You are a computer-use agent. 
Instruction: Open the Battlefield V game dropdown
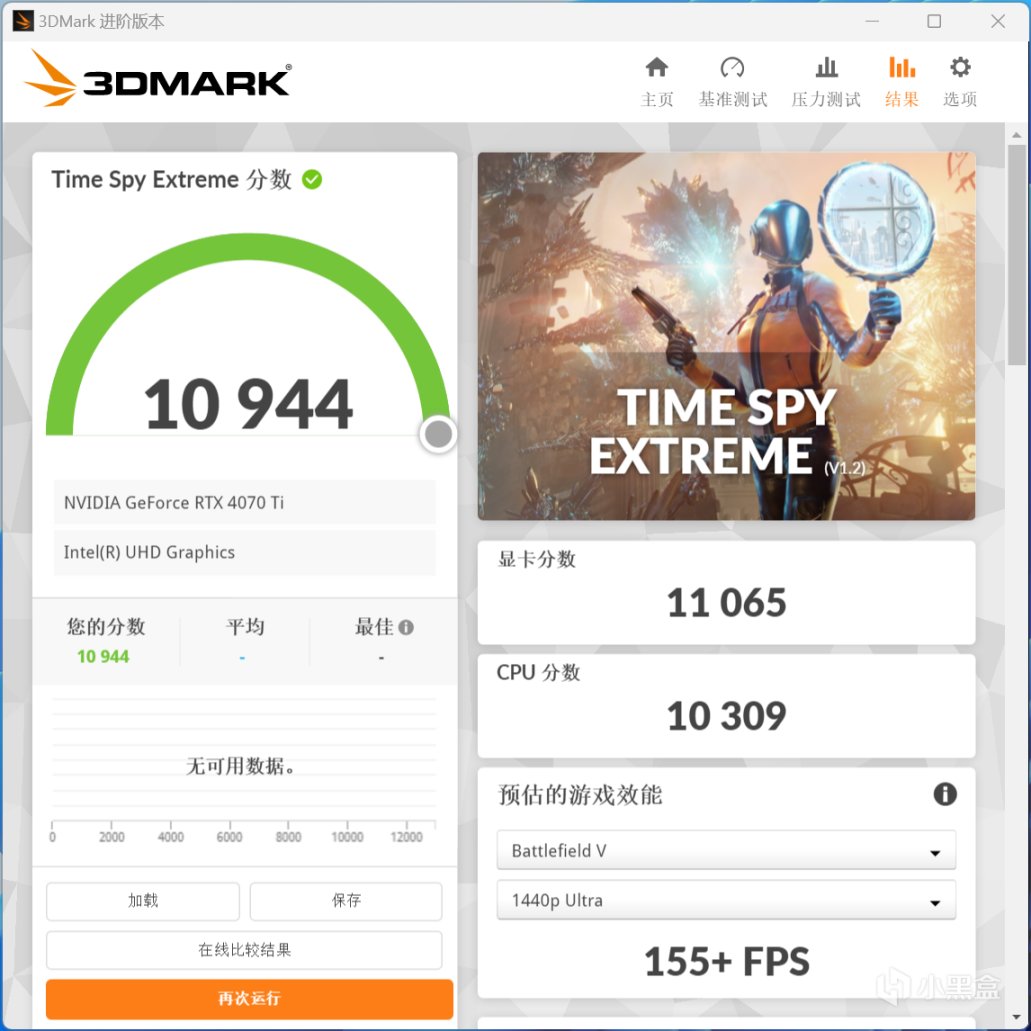coord(726,850)
